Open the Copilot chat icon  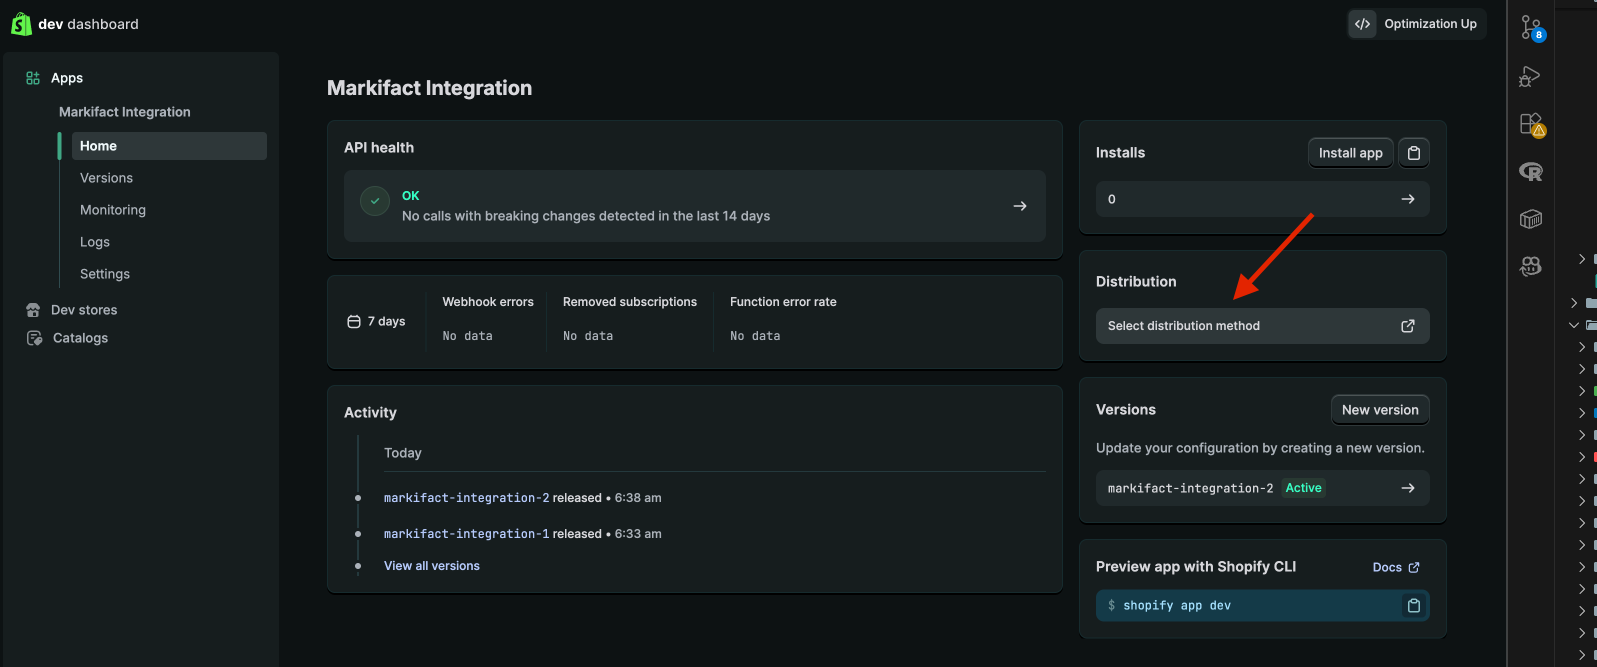pos(1530,266)
